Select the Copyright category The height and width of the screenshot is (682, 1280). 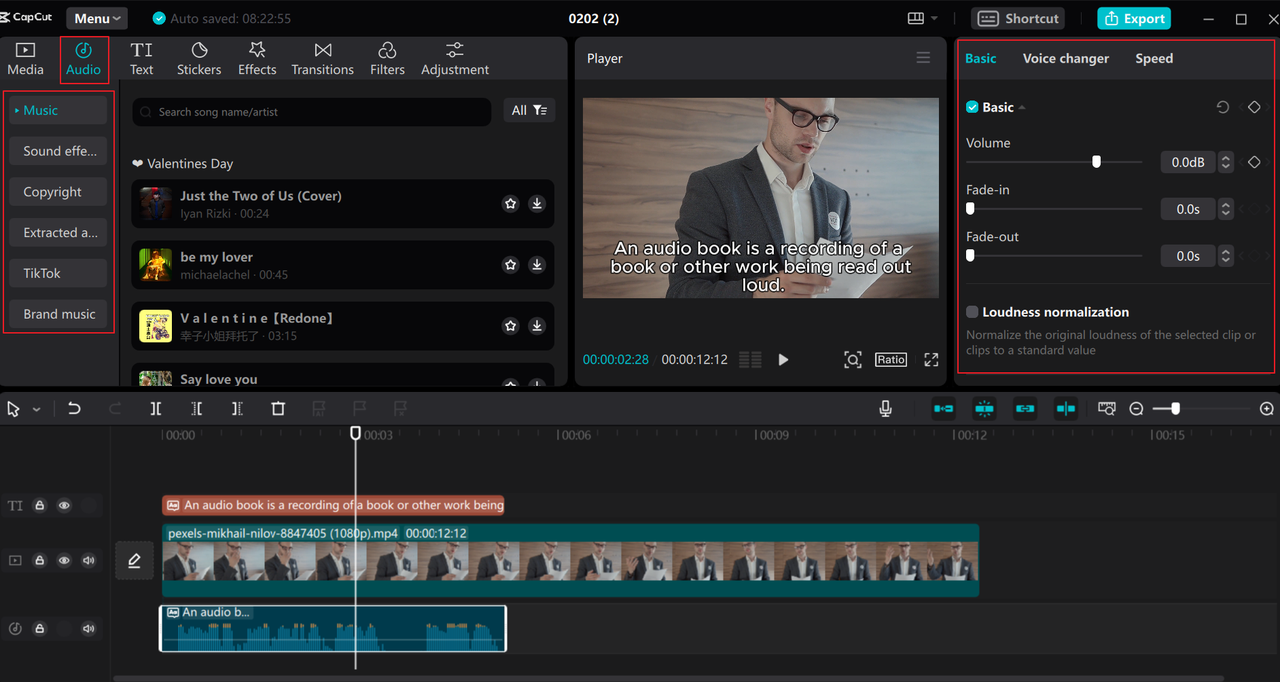[x=59, y=192]
